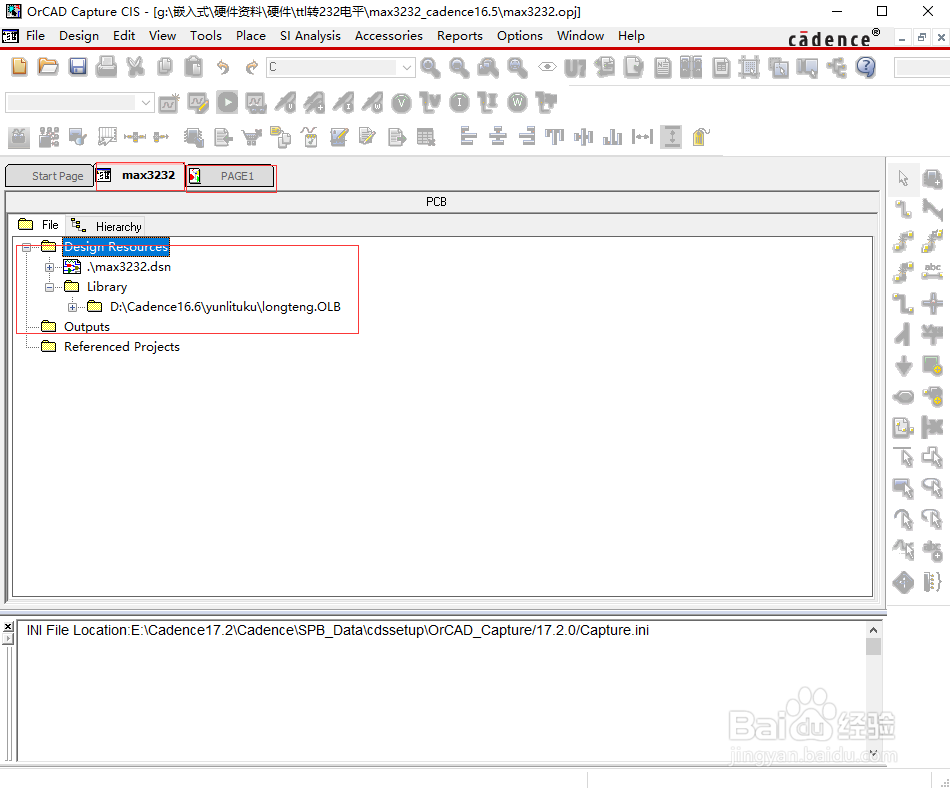Paste using the clipboard icon
This screenshot has height=788, width=950.
193,67
